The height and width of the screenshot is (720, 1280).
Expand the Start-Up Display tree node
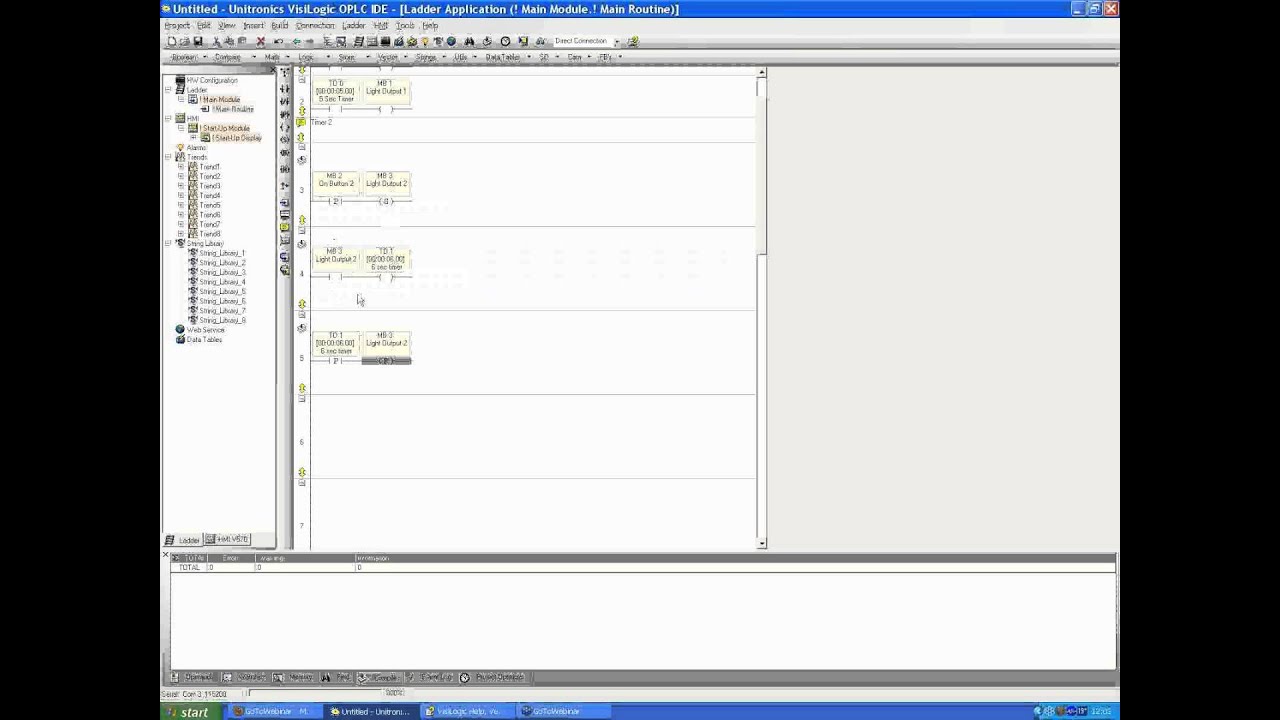pyautogui.click(x=193, y=138)
